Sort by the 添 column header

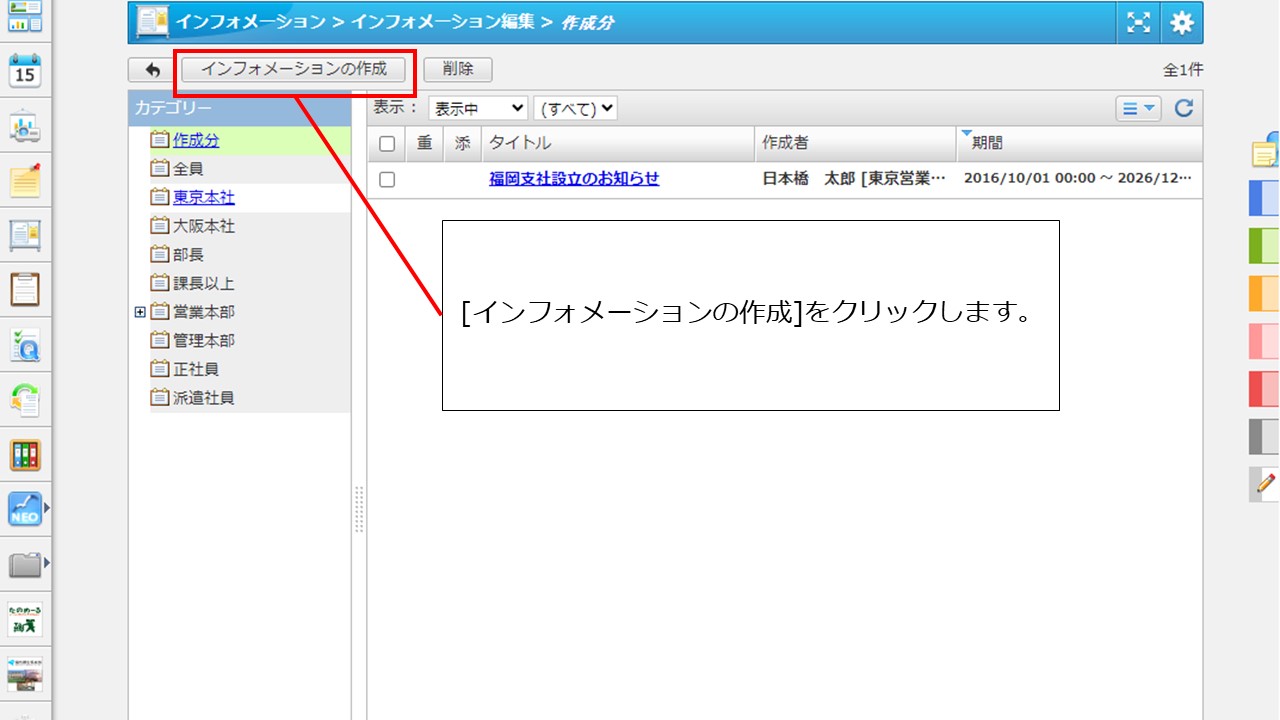462,143
